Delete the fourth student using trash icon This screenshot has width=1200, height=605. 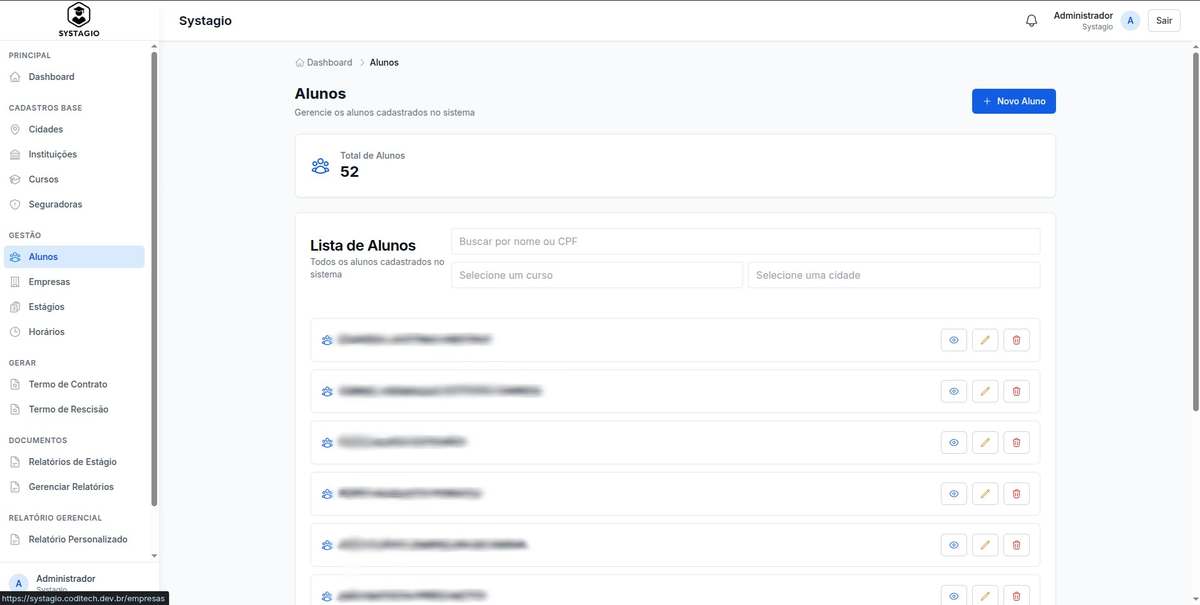1016,494
